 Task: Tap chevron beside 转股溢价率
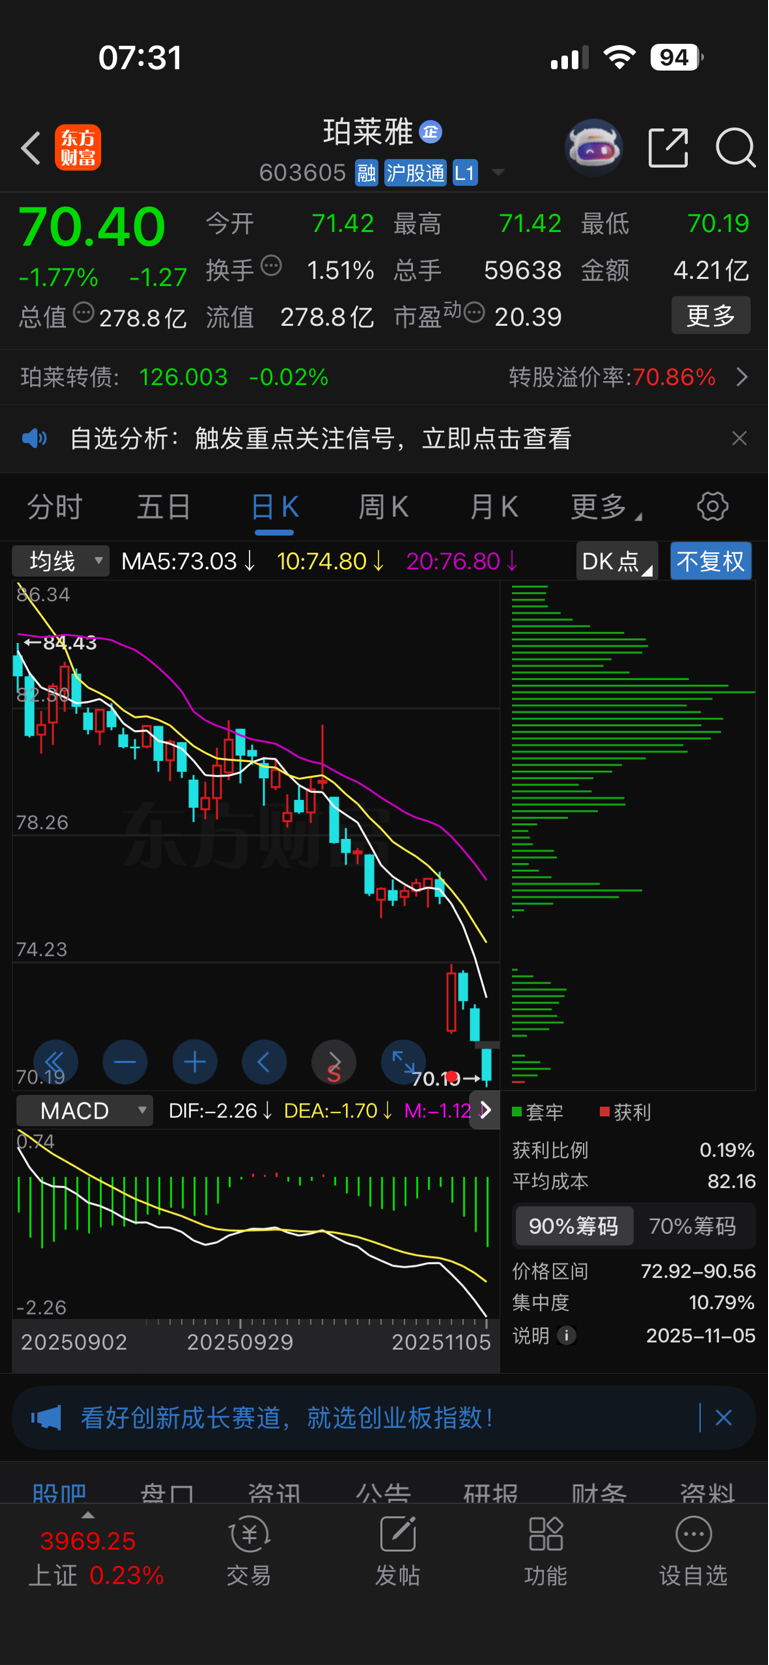[x=742, y=377]
